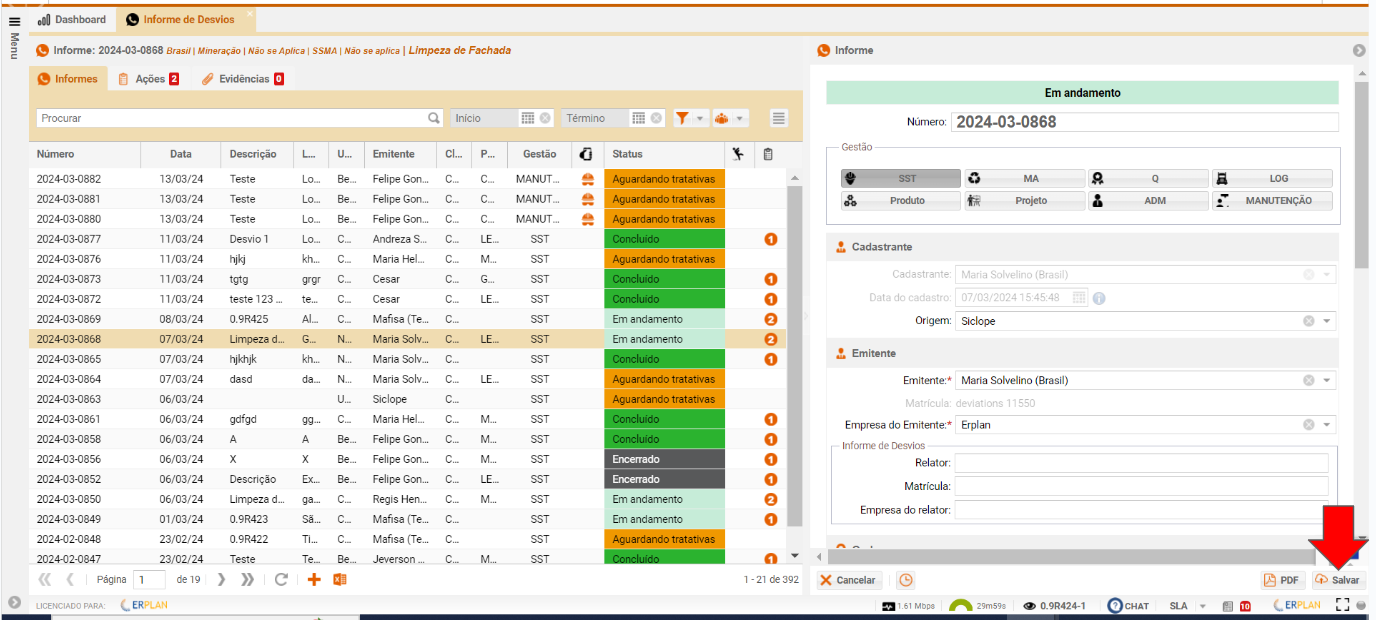
Task: Click the orange people group icon
Action: pyautogui.click(x=721, y=118)
